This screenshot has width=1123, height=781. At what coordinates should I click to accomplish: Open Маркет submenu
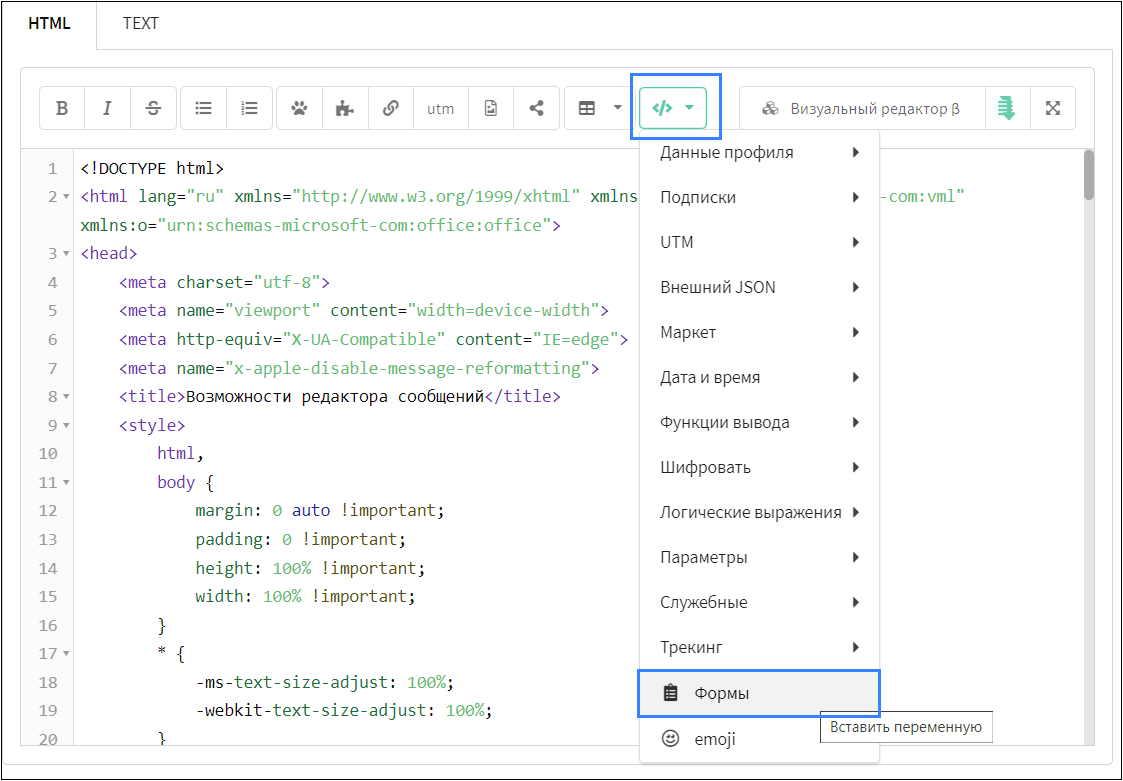[759, 332]
